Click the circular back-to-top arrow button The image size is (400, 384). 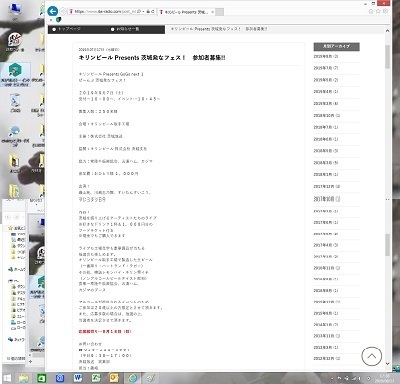[x=372, y=356]
